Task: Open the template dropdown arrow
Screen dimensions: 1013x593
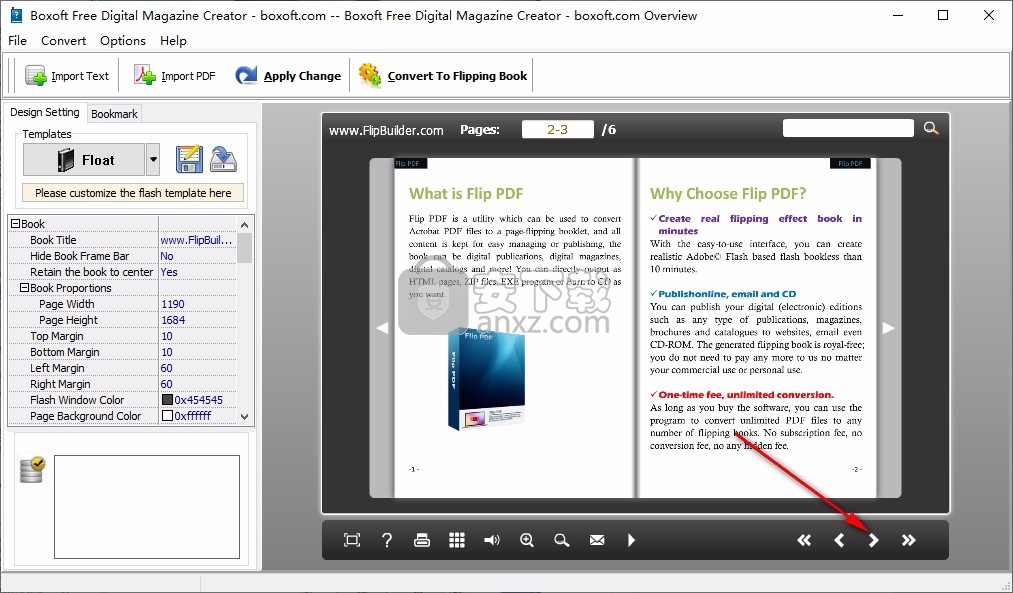Action: pos(153,160)
